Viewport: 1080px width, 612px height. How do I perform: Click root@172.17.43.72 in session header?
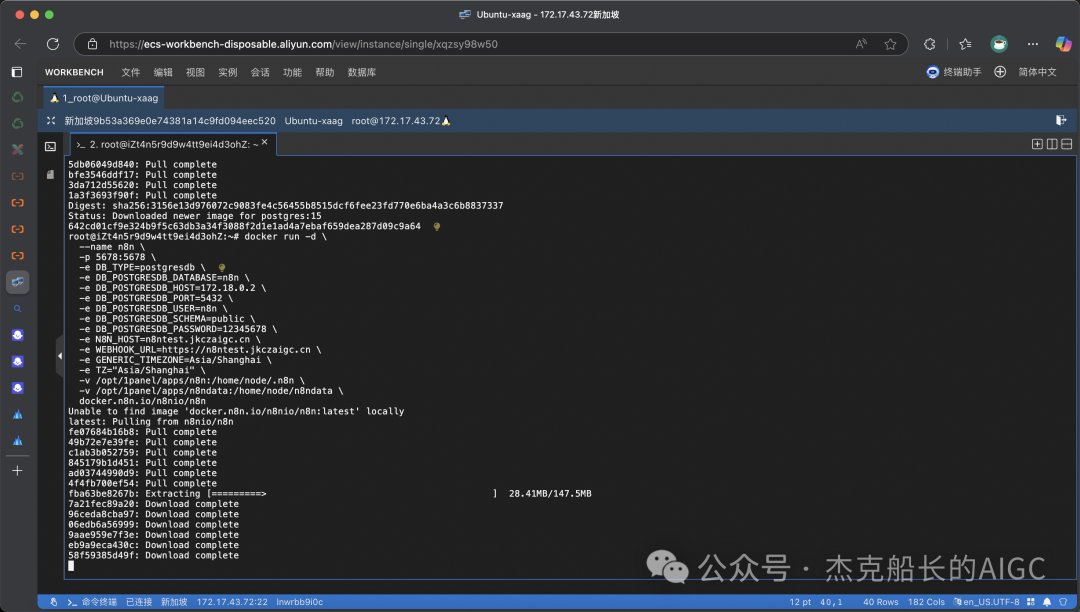[x=396, y=121]
